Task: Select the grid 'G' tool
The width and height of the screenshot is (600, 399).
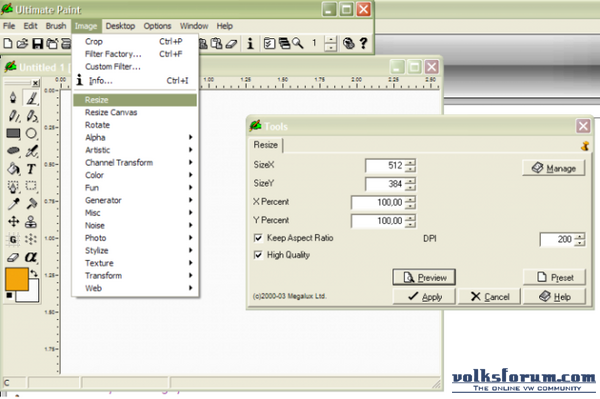Action: pyautogui.click(x=13, y=239)
